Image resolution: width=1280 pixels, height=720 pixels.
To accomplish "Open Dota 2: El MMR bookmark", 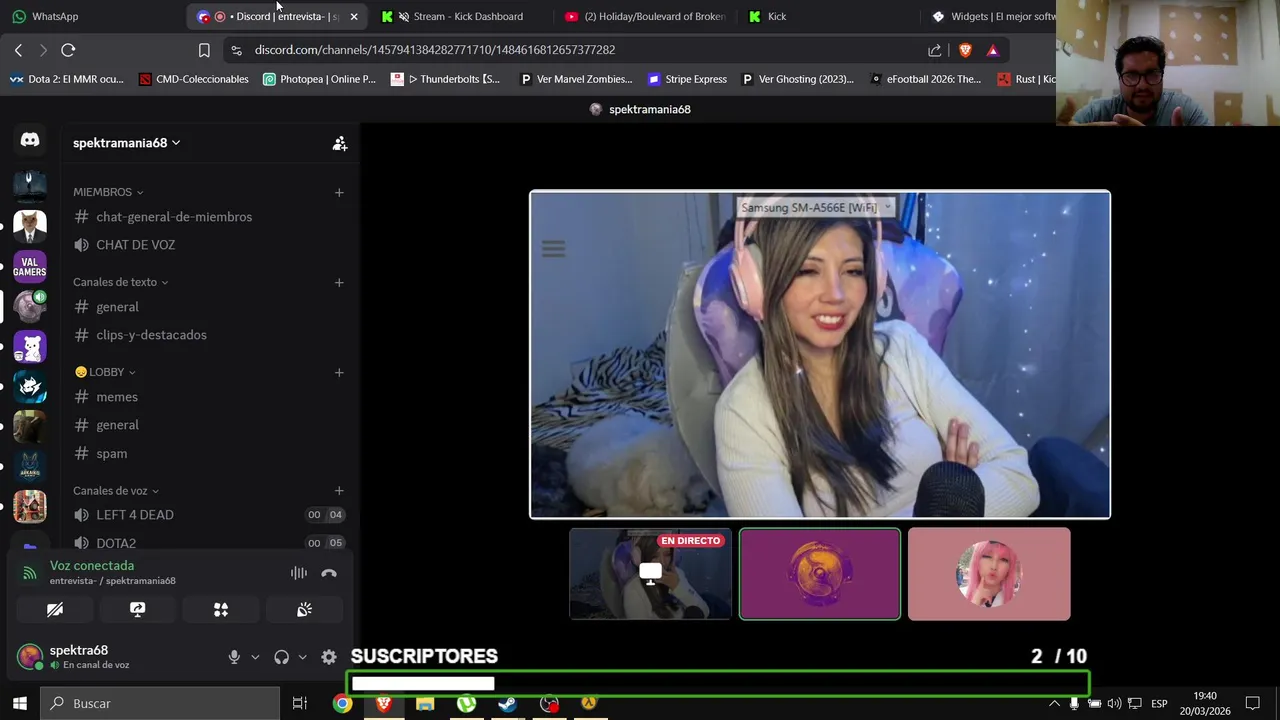I will [67, 79].
